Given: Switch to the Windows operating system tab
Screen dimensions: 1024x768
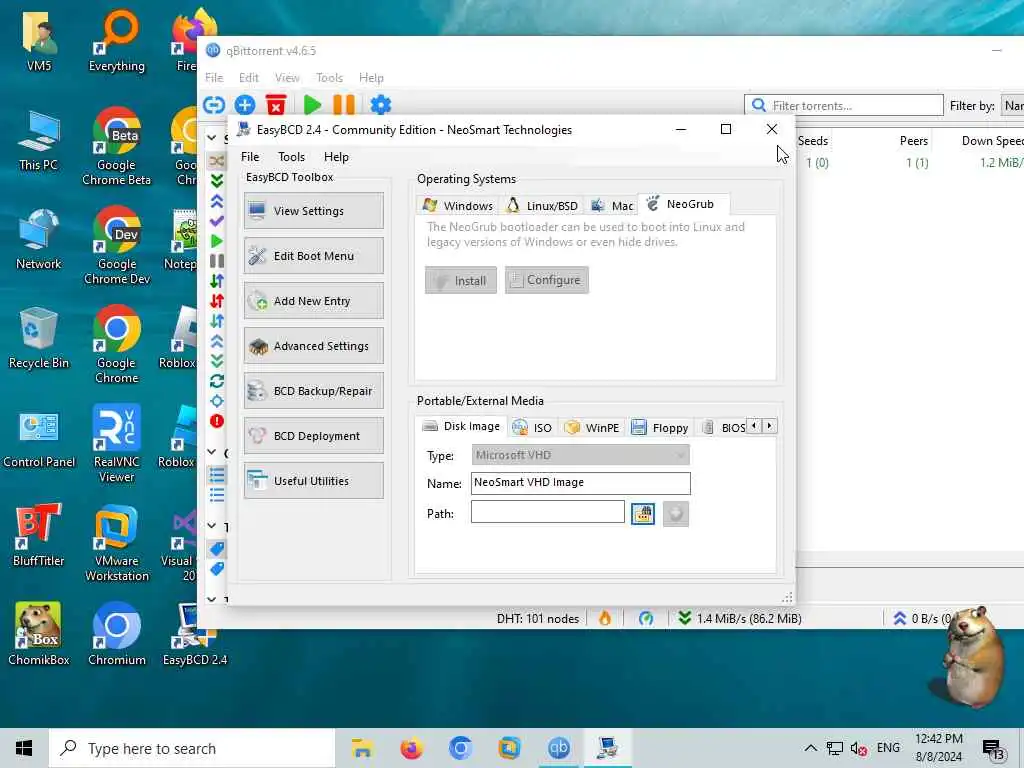Looking at the screenshot, I should tap(457, 206).
